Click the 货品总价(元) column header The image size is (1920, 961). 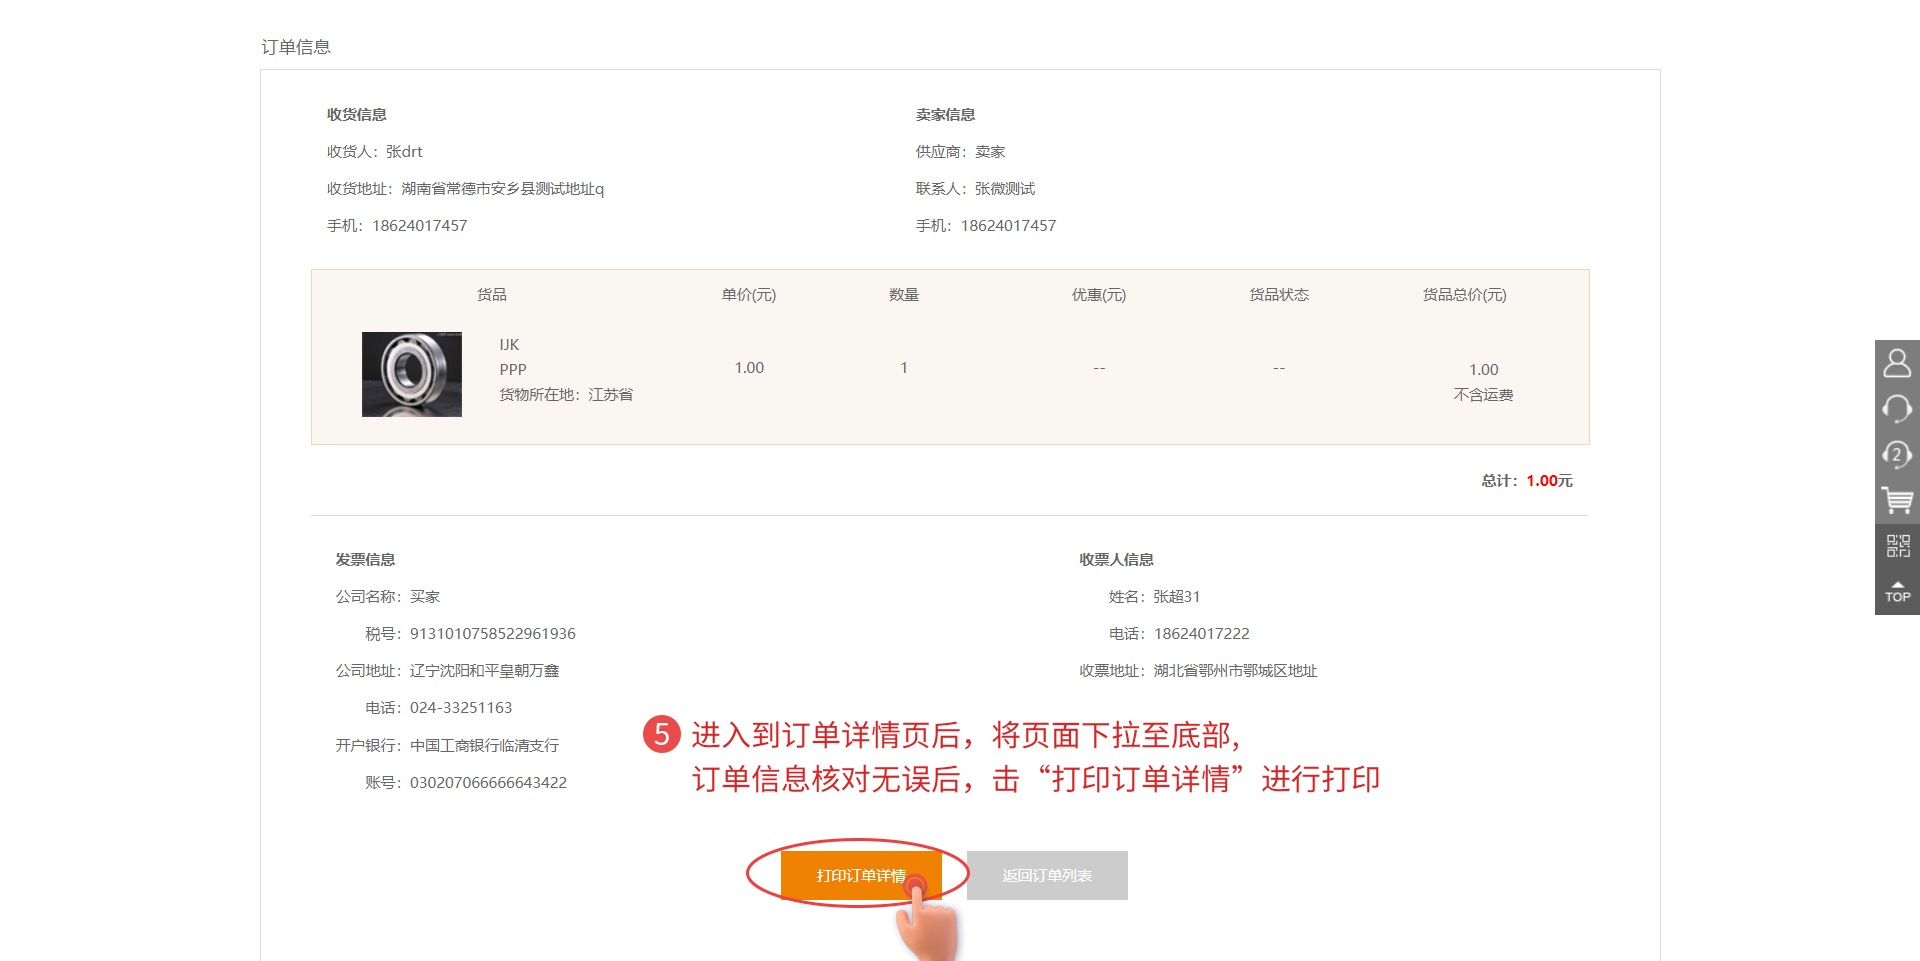pyautogui.click(x=1464, y=295)
